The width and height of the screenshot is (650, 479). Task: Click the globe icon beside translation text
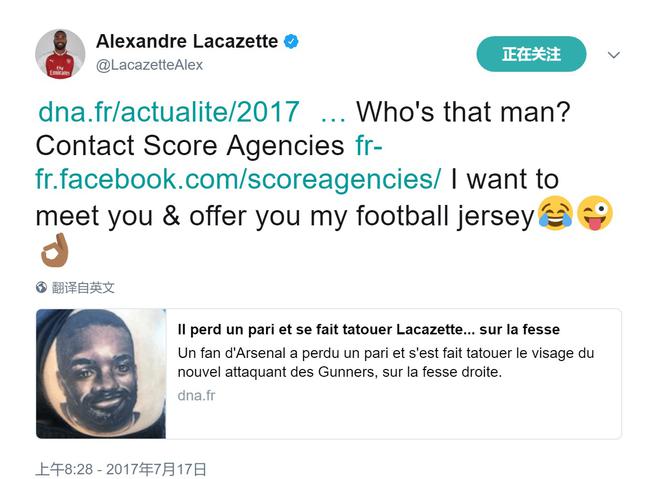[x=41, y=287]
